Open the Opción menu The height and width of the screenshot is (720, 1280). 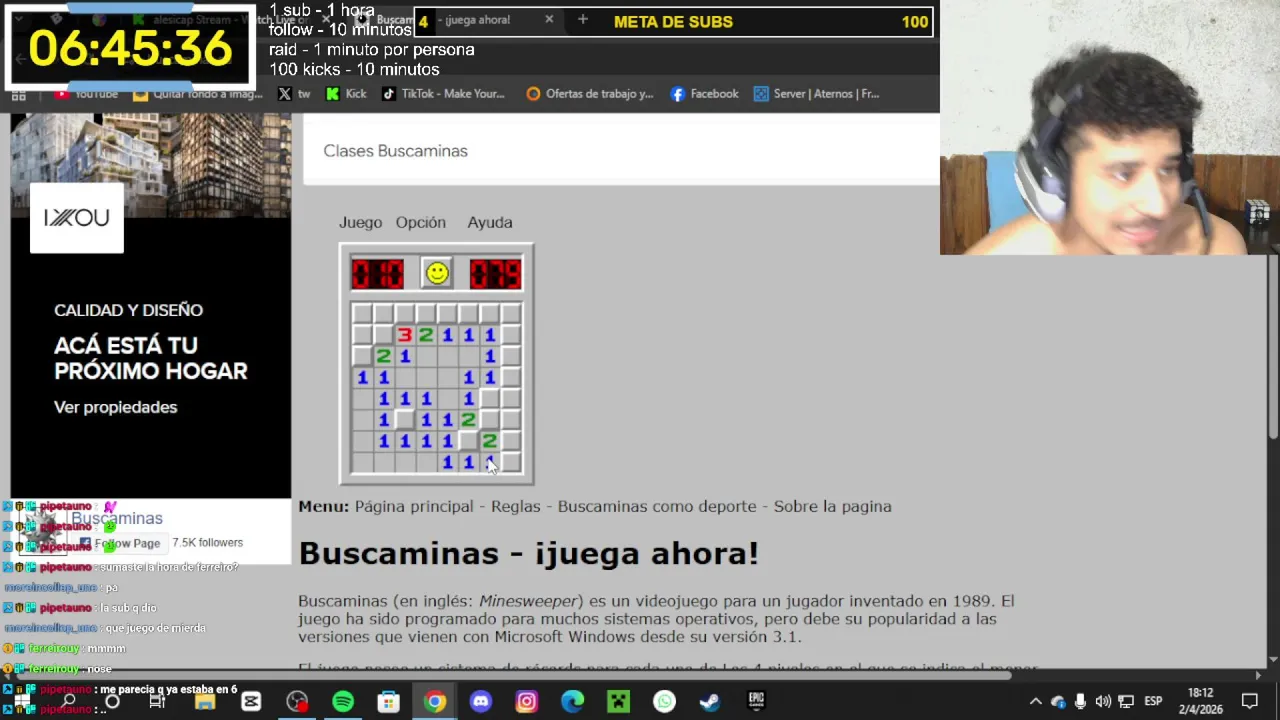pyautogui.click(x=420, y=222)
